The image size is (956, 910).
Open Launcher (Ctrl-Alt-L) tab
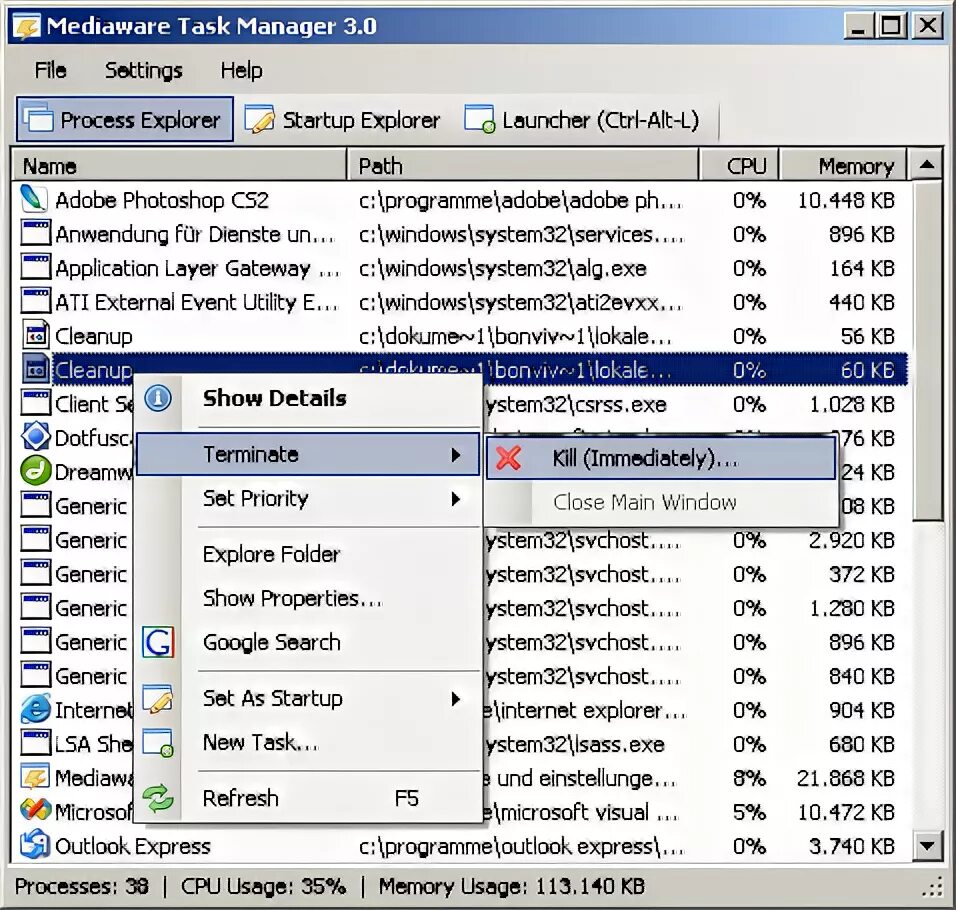coord(582,120)
